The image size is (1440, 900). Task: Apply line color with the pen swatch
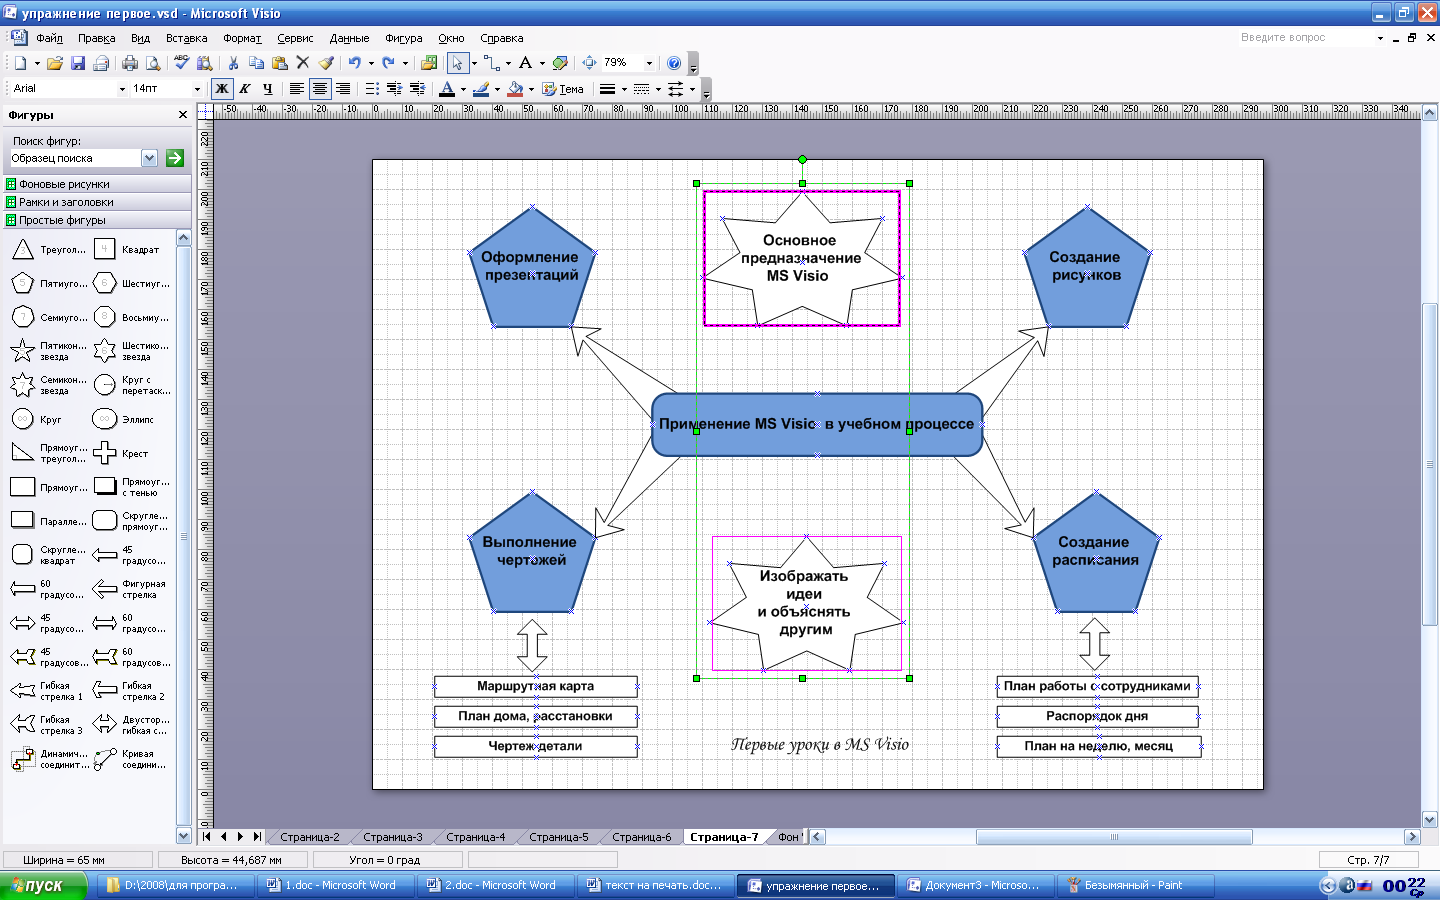click(481, 89)
